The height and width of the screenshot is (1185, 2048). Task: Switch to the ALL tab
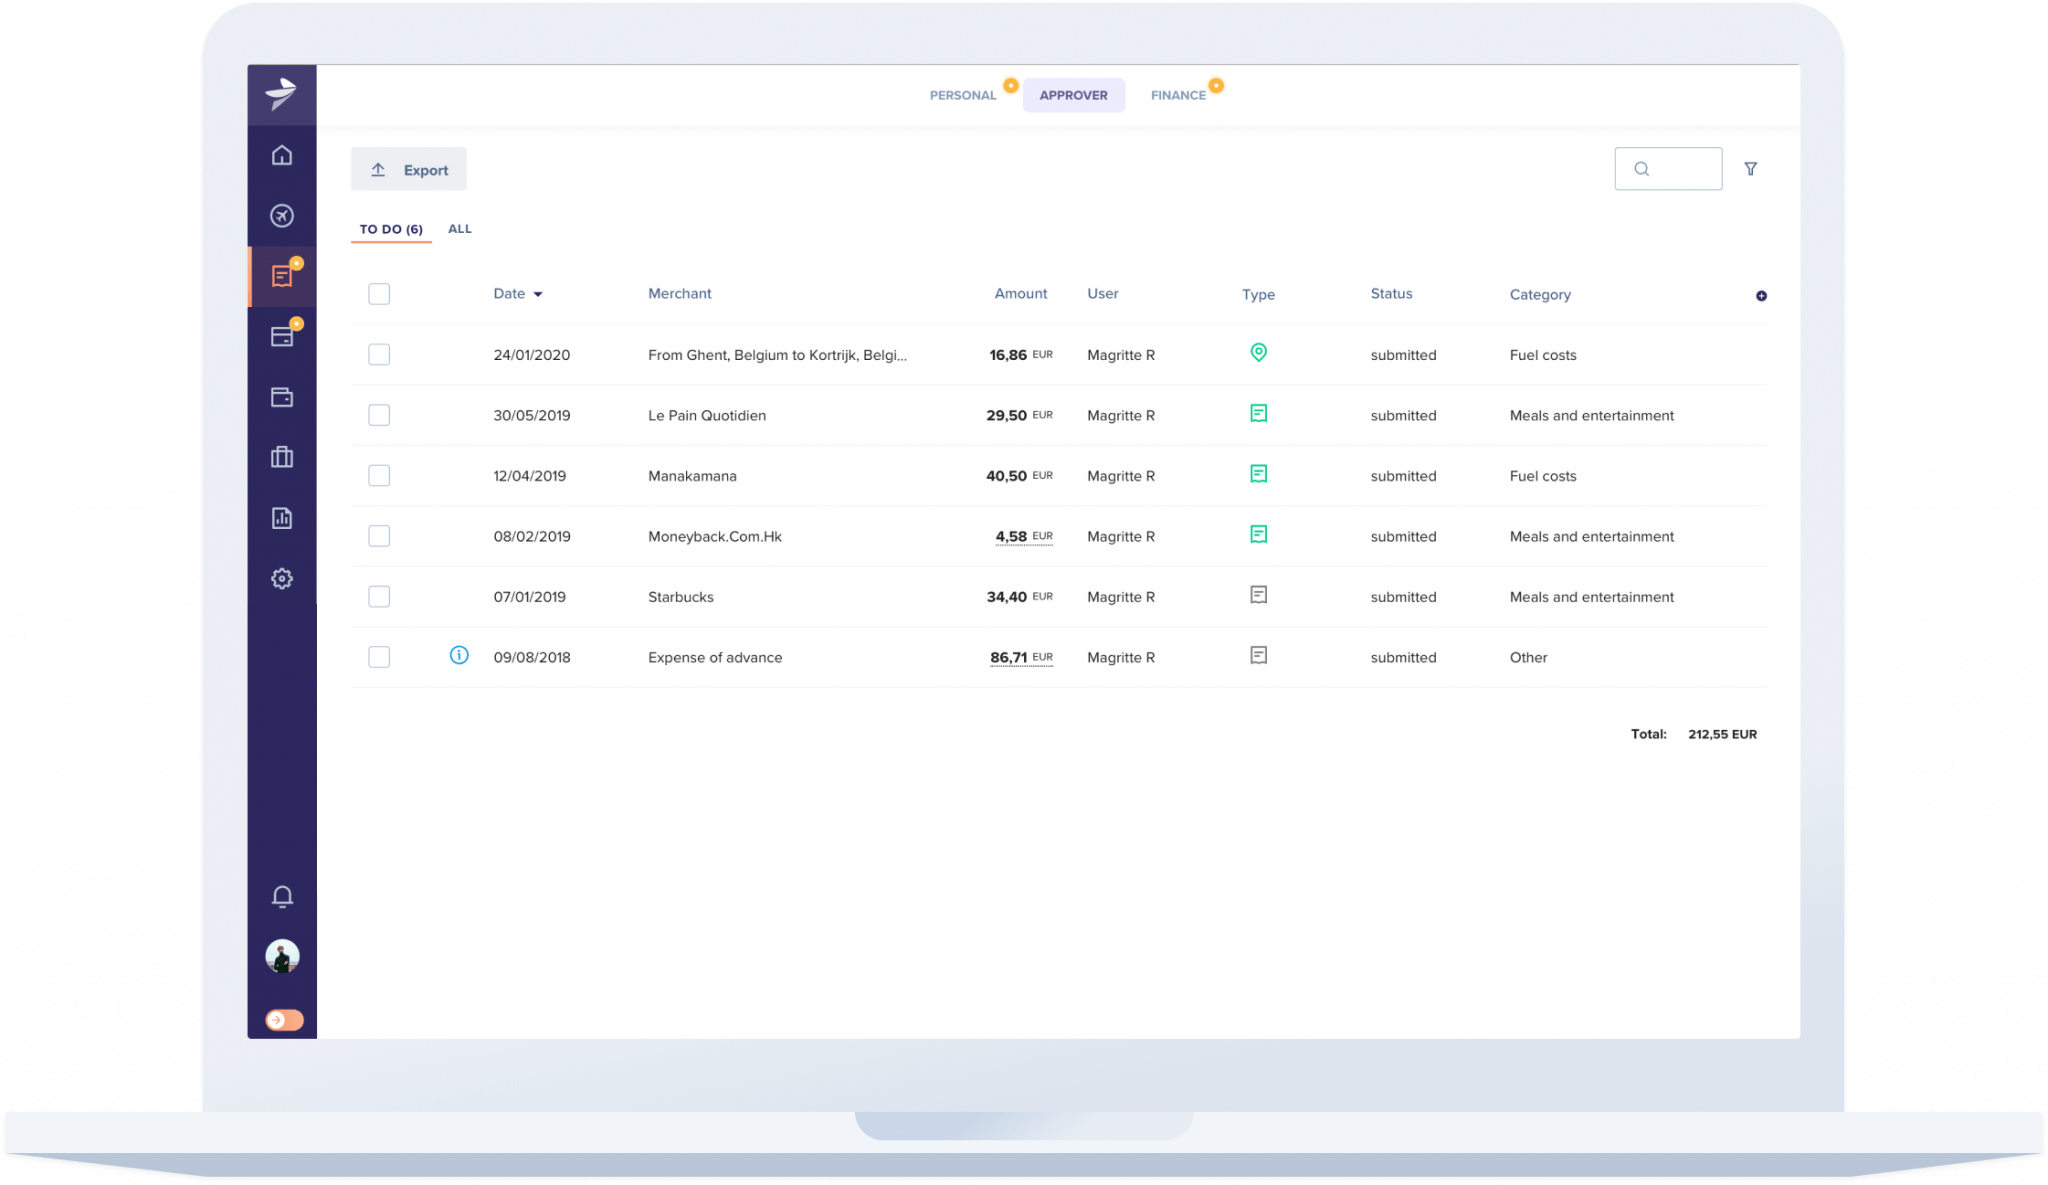(x=460, y=228)
